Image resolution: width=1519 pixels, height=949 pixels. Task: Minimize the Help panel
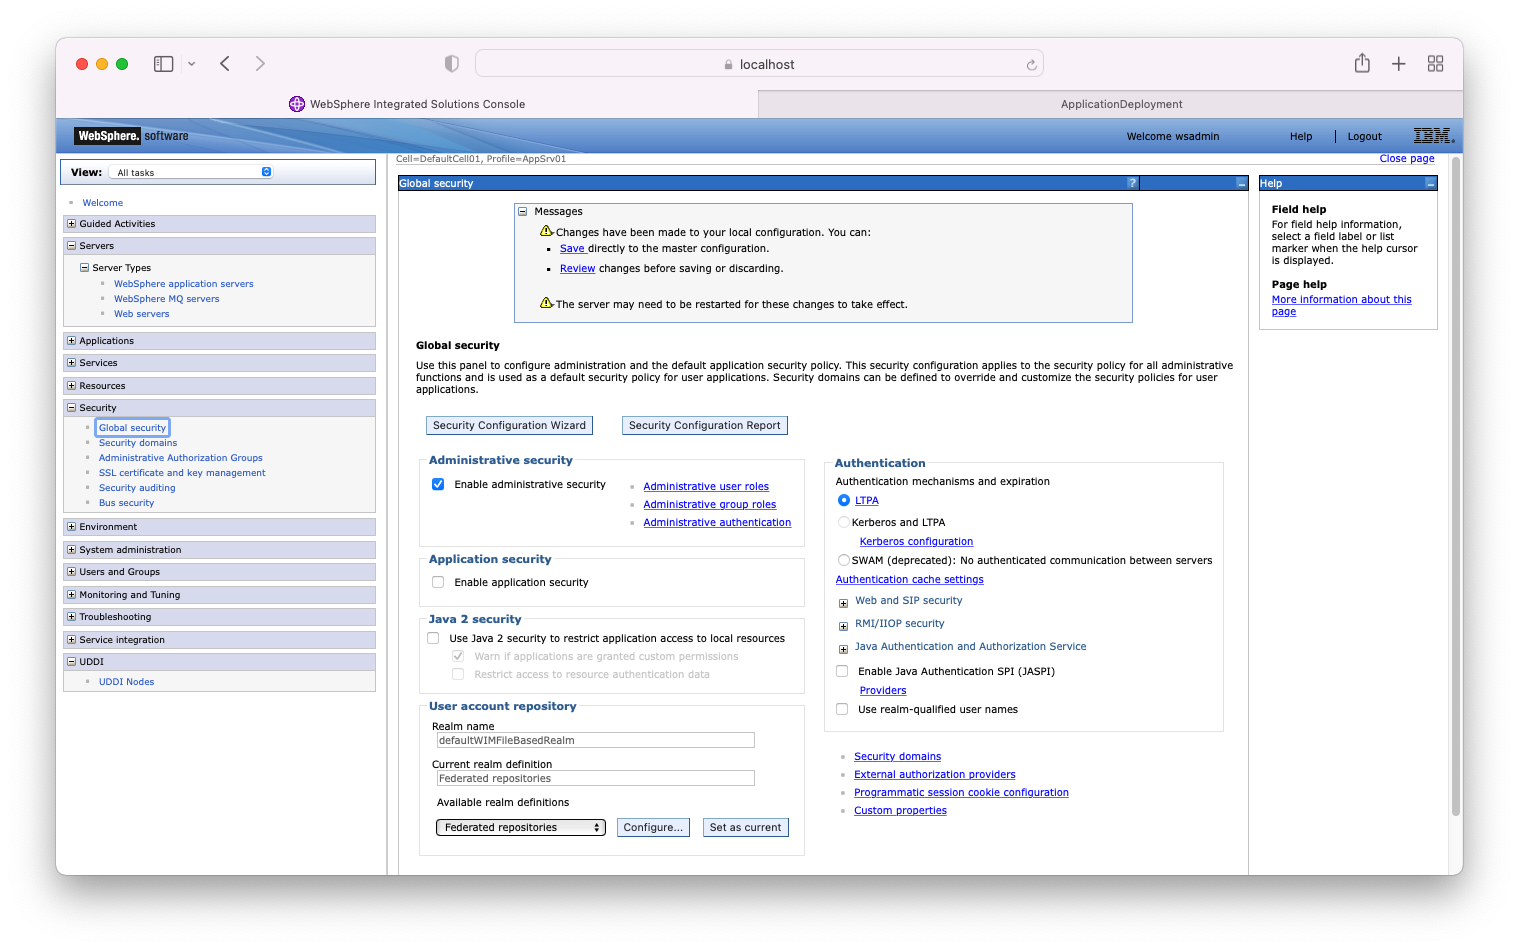click(1430, 184)
